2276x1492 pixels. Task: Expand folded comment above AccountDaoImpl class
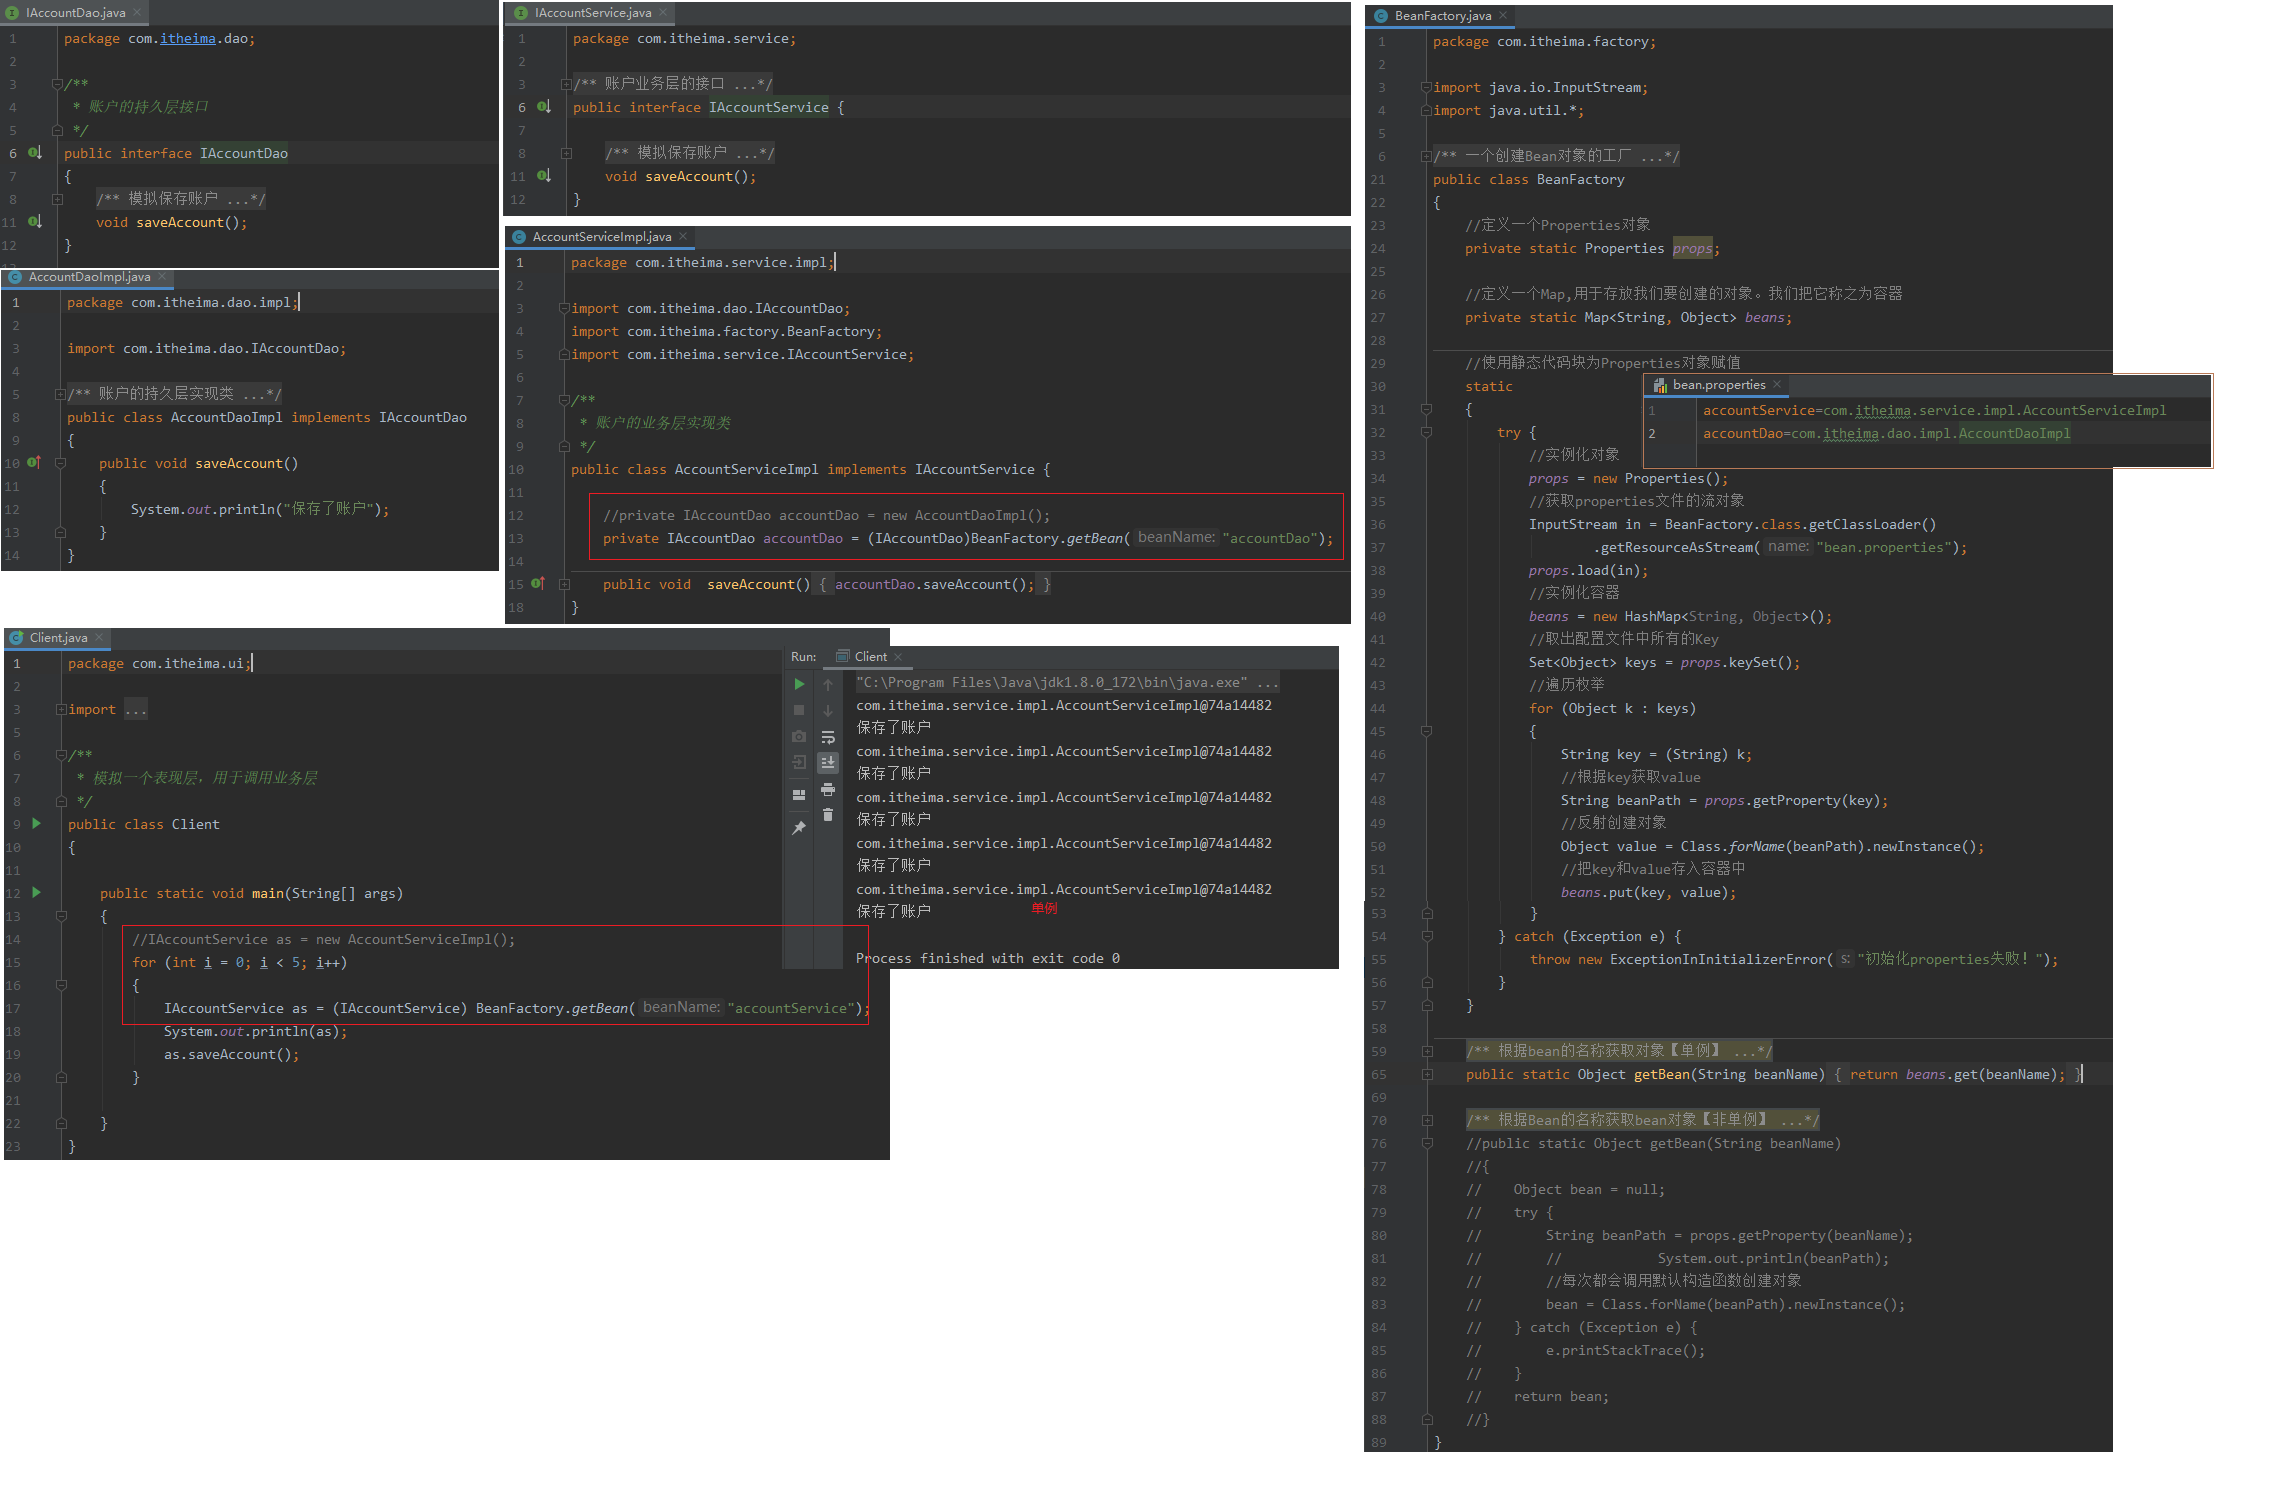pyautogui.click(x=60, y=394)
